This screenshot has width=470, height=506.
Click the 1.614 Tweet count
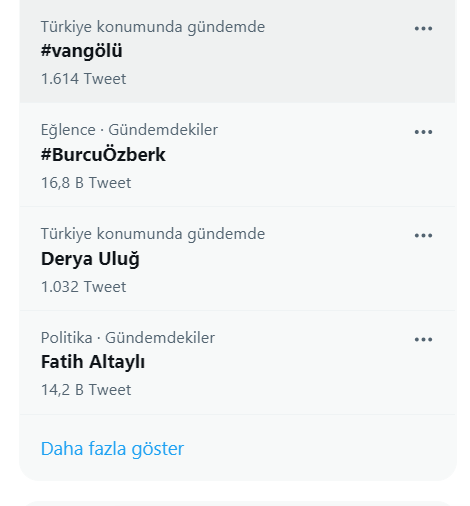pos(83,79)
